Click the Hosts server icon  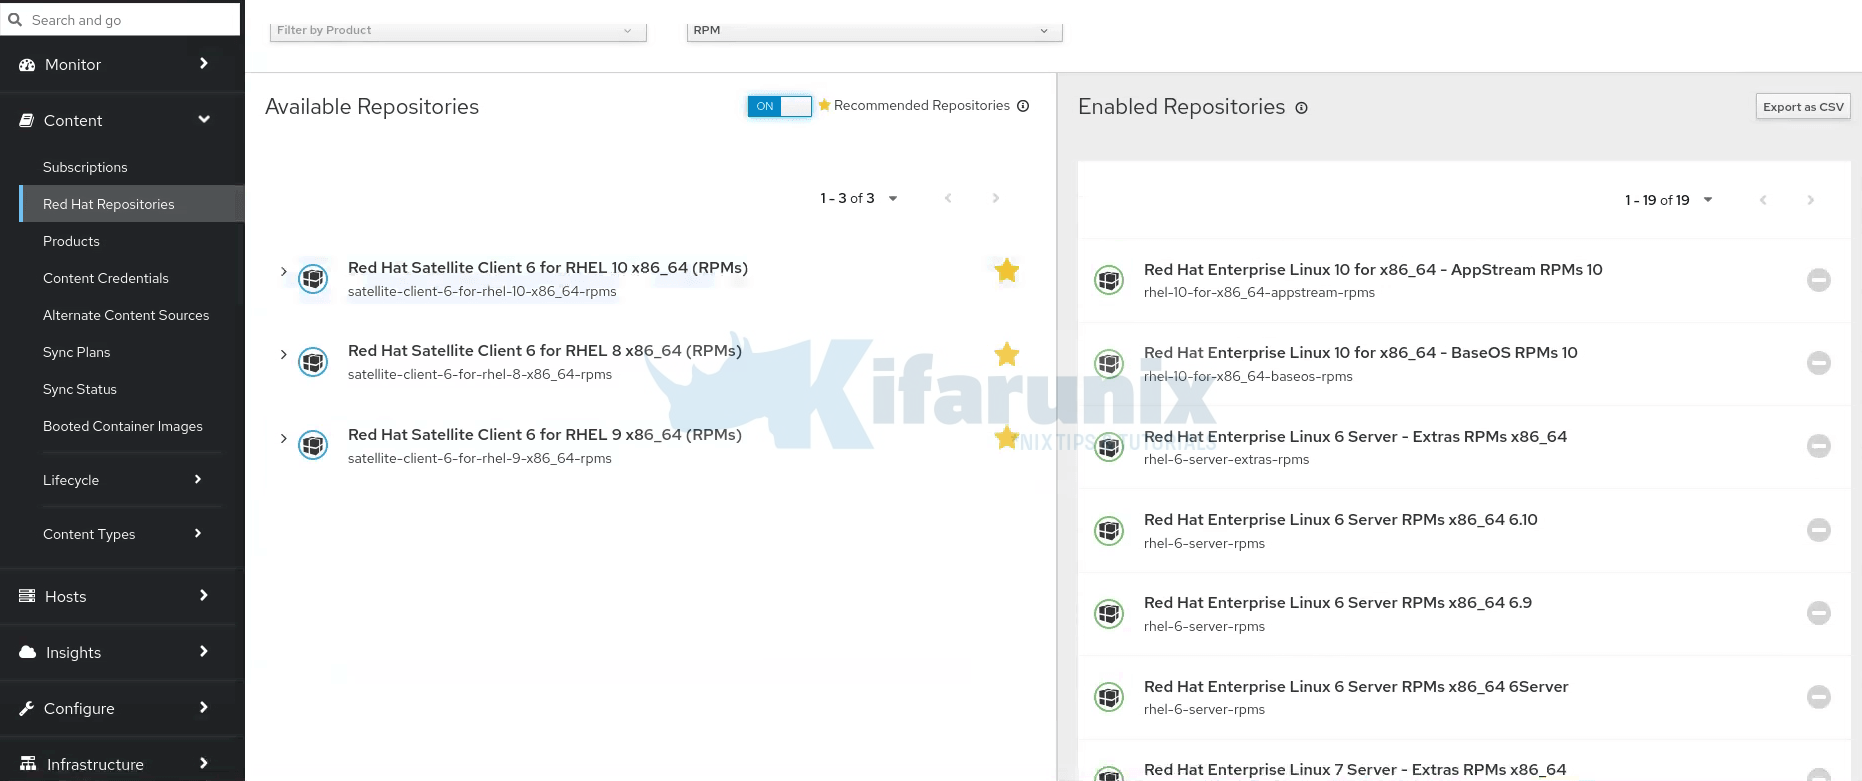pyautogui.click(x=27, y=596)
